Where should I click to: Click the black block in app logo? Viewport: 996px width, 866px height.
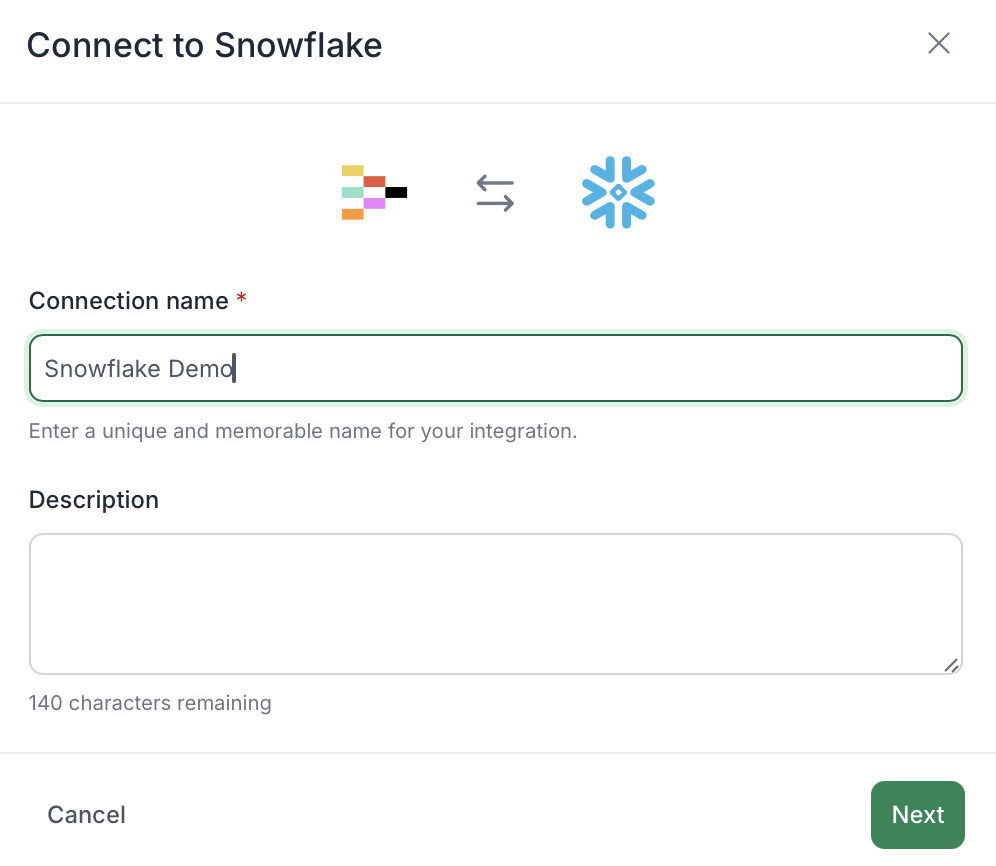(x=396, y=193)
